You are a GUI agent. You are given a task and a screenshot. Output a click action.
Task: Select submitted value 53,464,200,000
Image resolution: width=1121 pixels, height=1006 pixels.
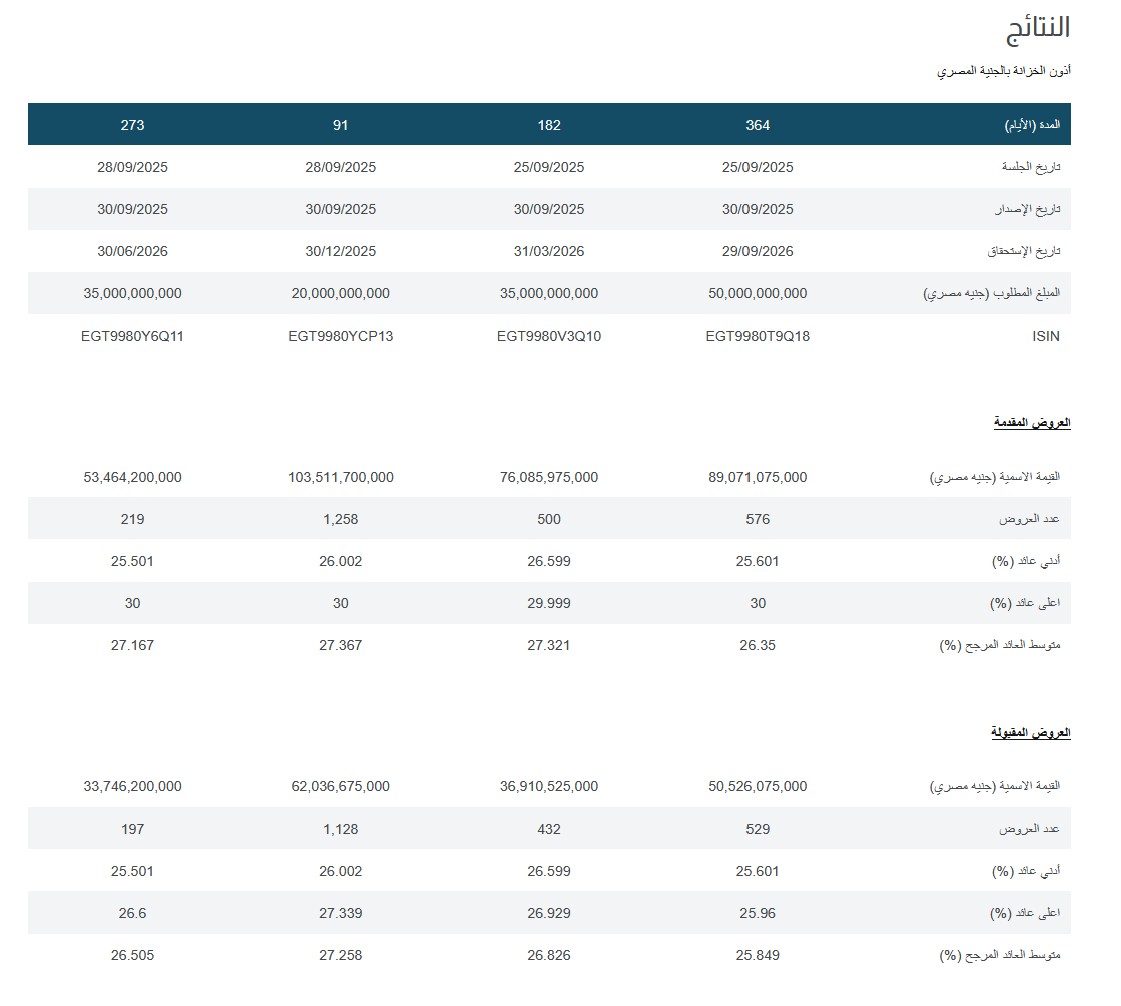click(x=132, y=477)
